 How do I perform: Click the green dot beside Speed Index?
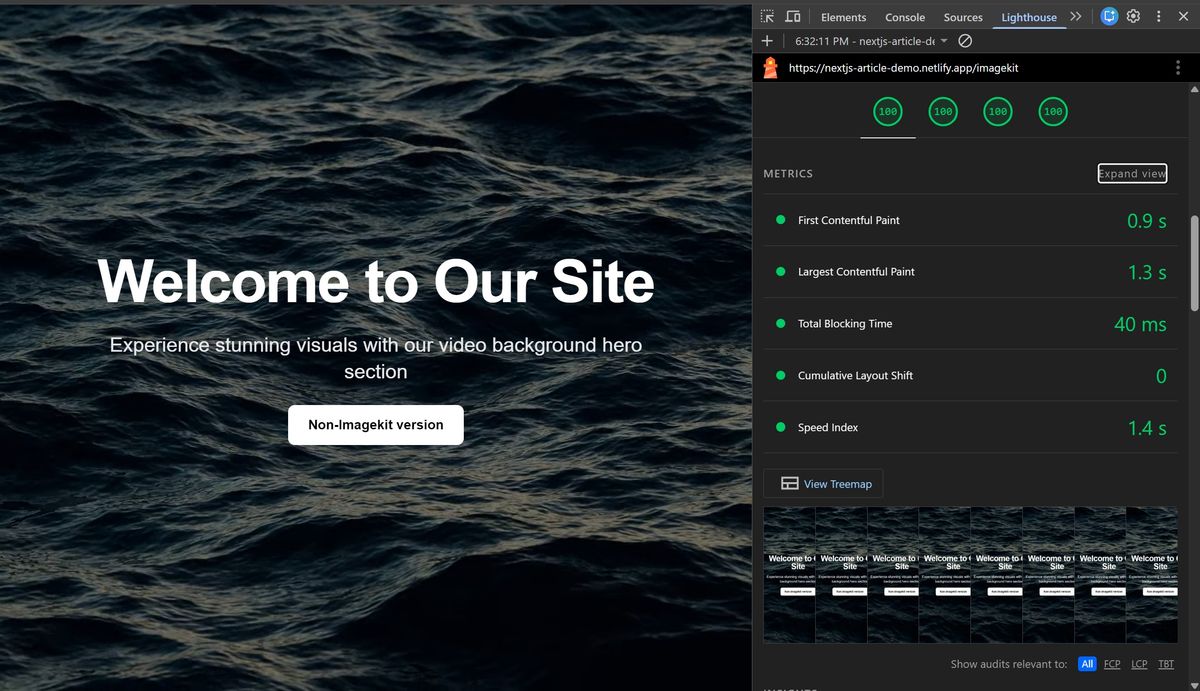780,427
